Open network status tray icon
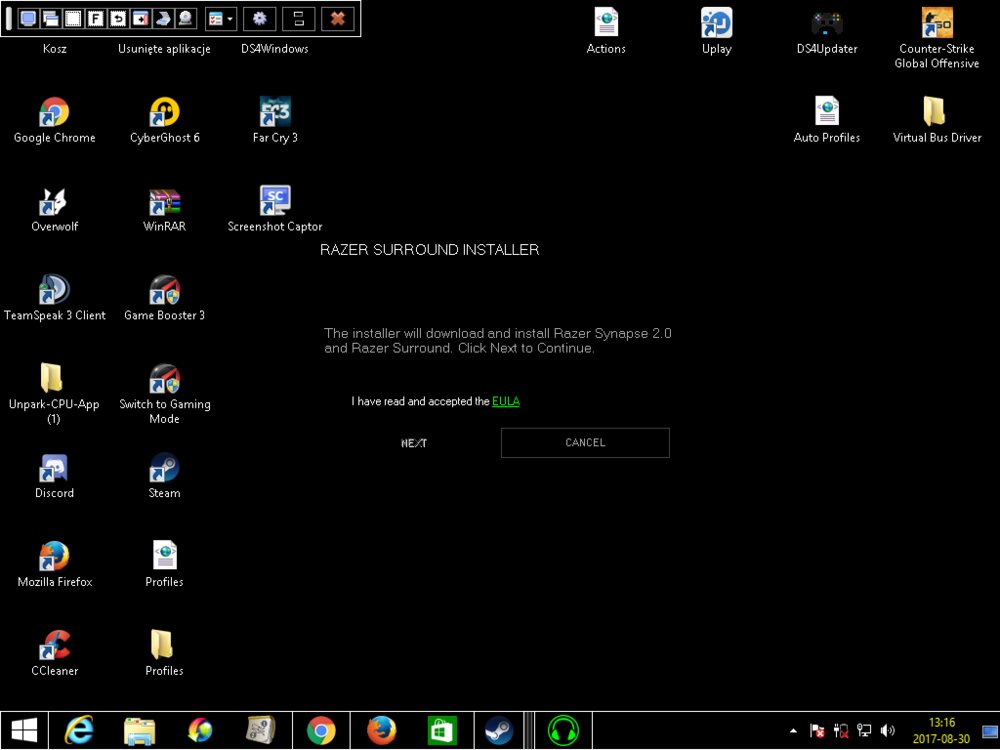The height and width of the screenshot is (750, 1000). 864,731
